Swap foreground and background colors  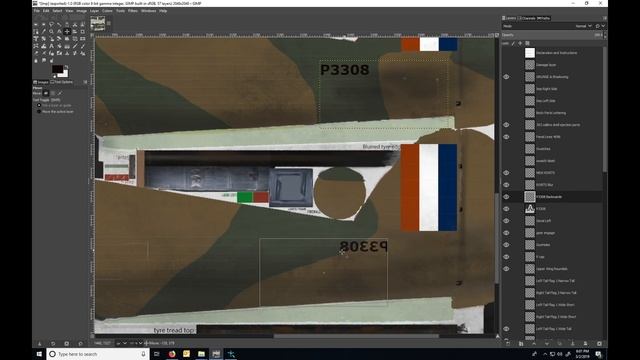[x=66, y=67]
